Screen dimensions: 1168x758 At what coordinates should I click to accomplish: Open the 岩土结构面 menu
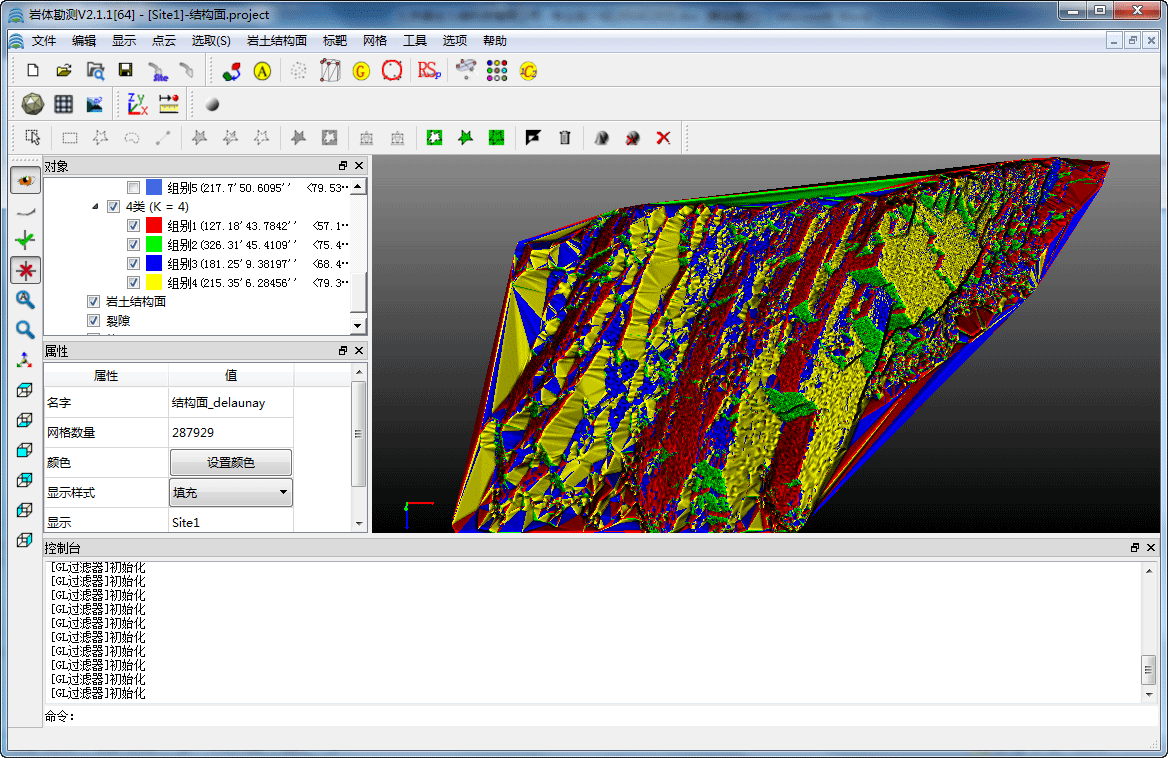coord(276,41)
